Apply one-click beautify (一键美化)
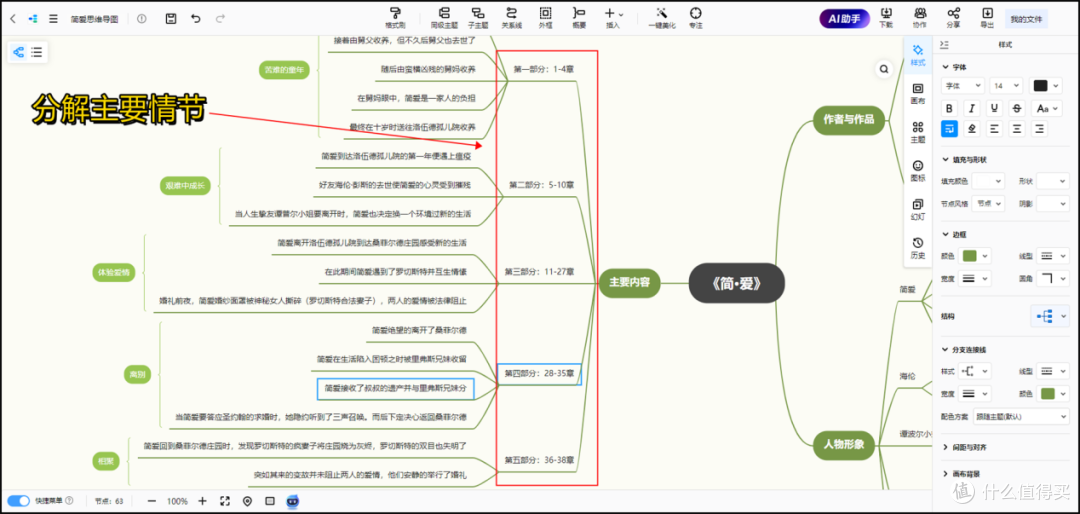Image resolution: width=1080 pixels, height=514 pixels. tap(662, 17)
